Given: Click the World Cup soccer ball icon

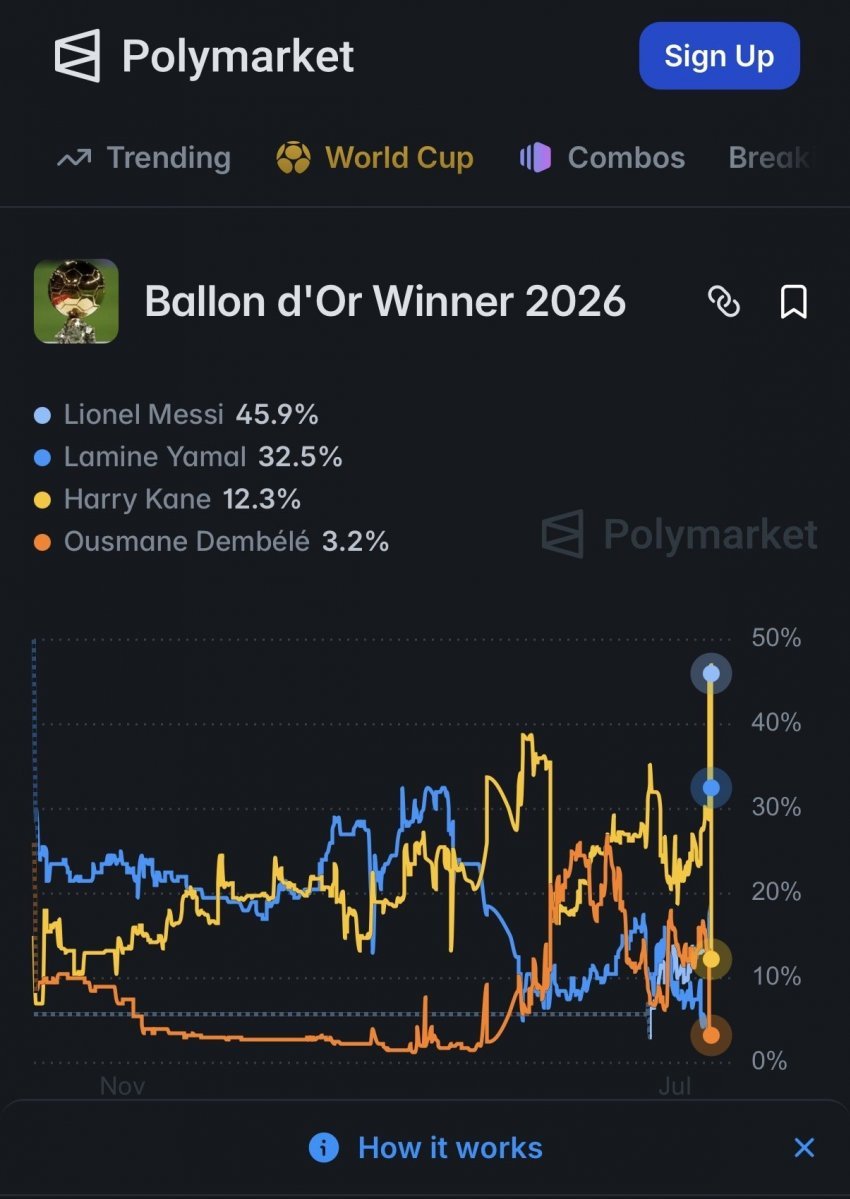Looking at the screenshot, I should click(294, 158).
